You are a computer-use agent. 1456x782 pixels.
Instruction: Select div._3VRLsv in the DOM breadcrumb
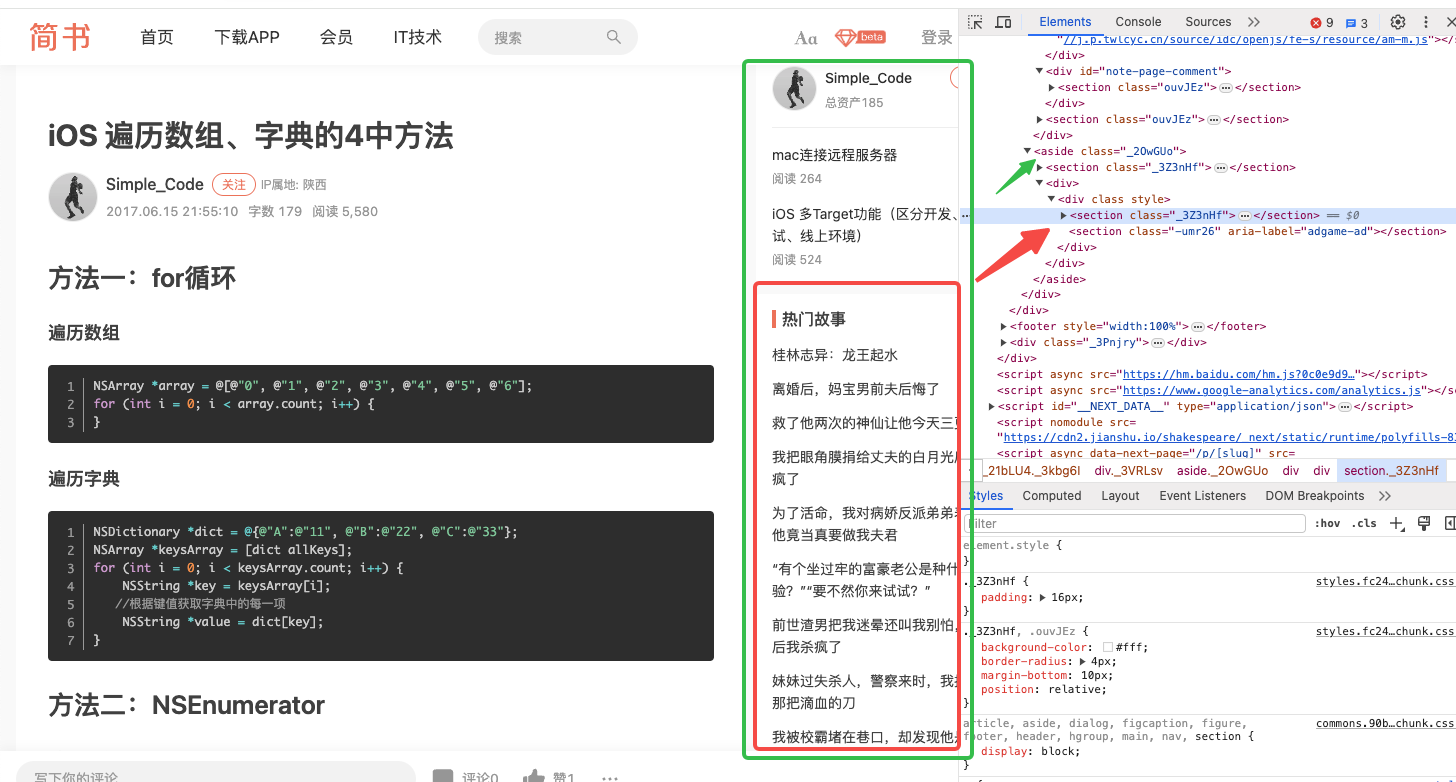tap(1129, 471)
